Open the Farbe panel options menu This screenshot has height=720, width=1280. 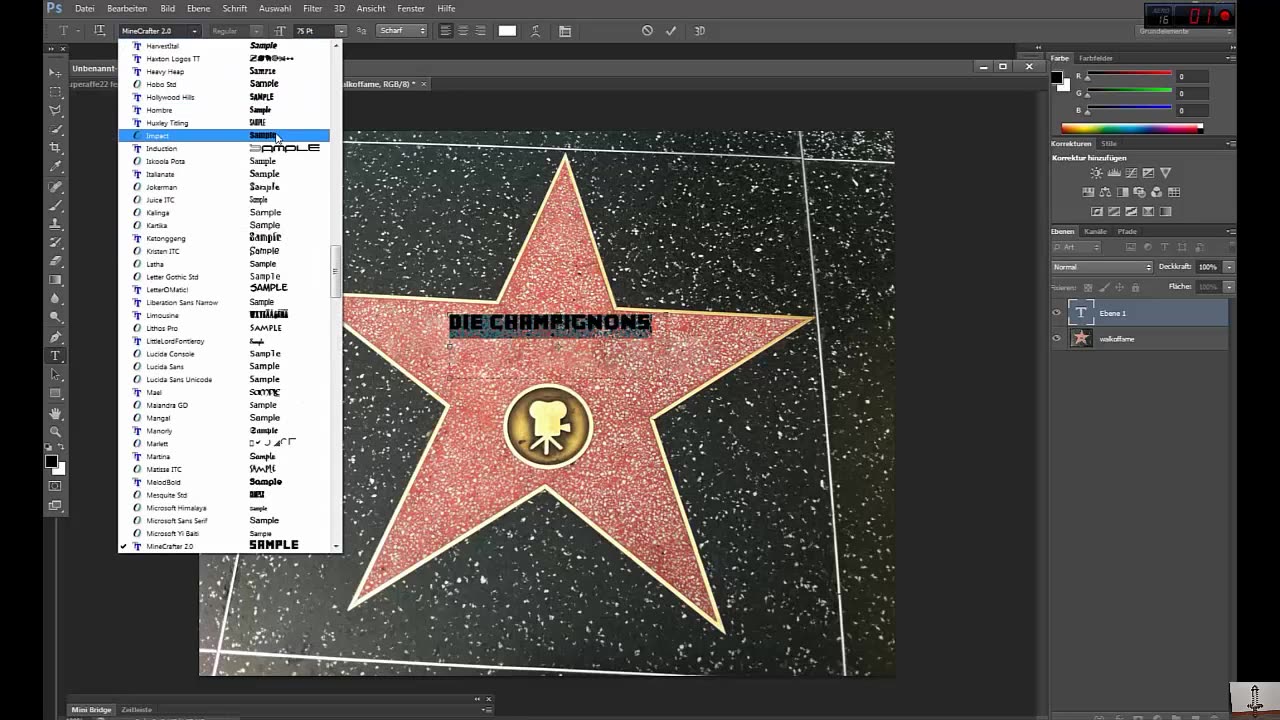pos(1229,58)
